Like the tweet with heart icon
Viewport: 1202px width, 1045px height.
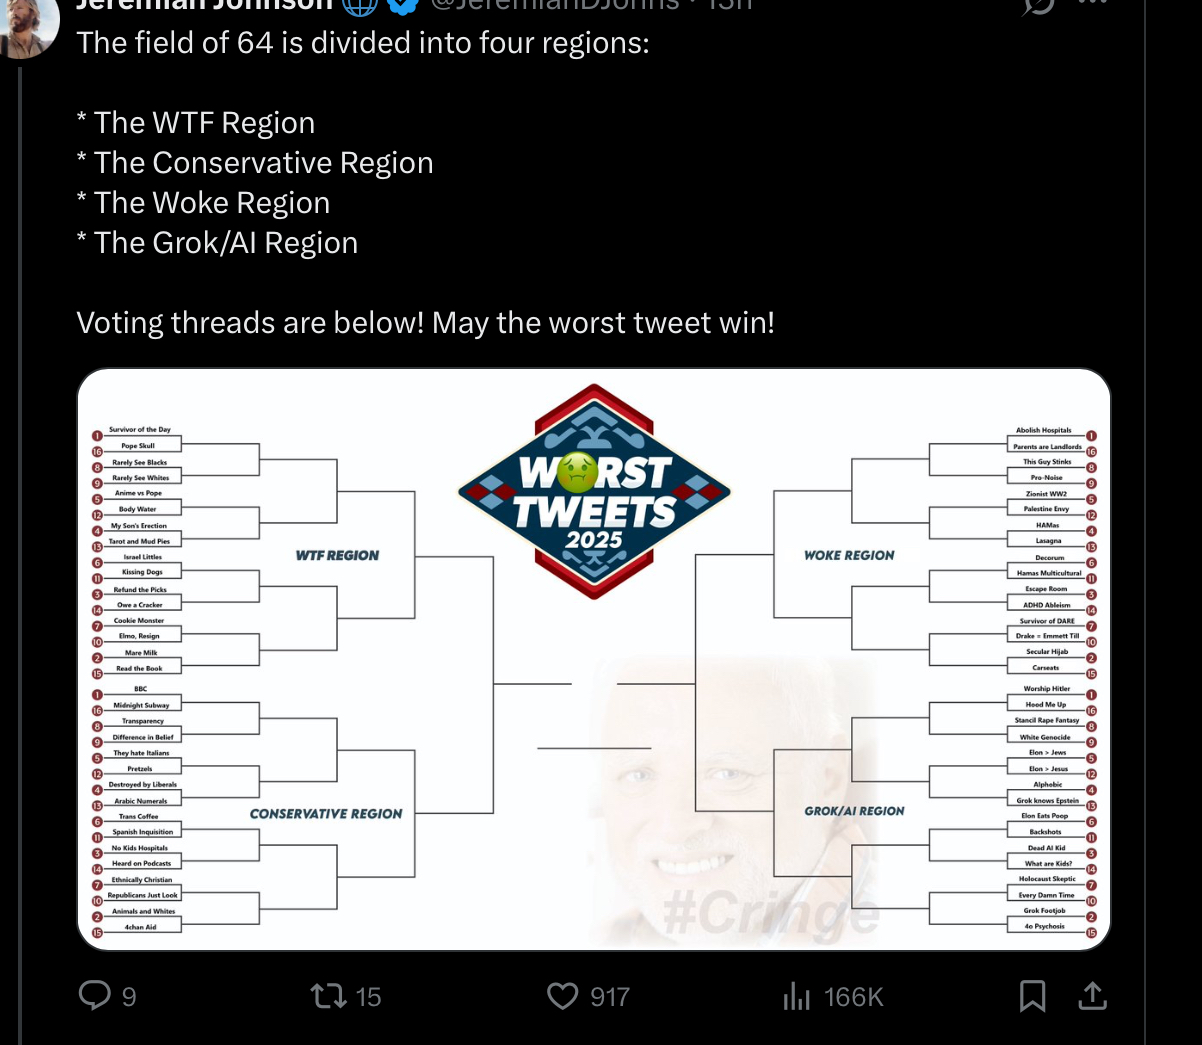tap(563, 996)
